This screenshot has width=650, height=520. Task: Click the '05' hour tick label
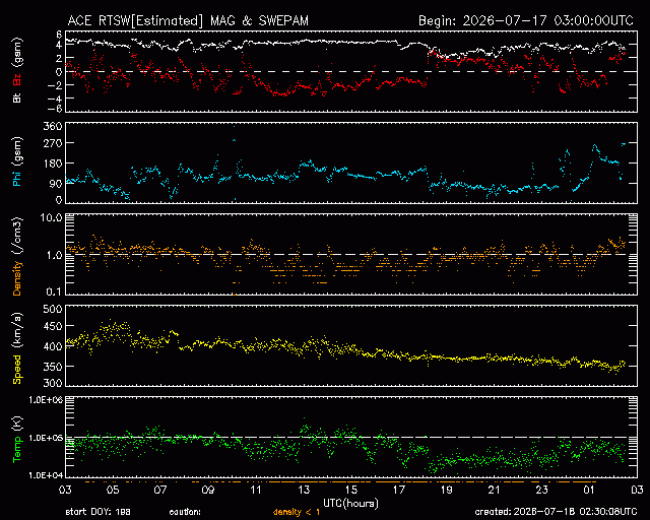point(113,490)
